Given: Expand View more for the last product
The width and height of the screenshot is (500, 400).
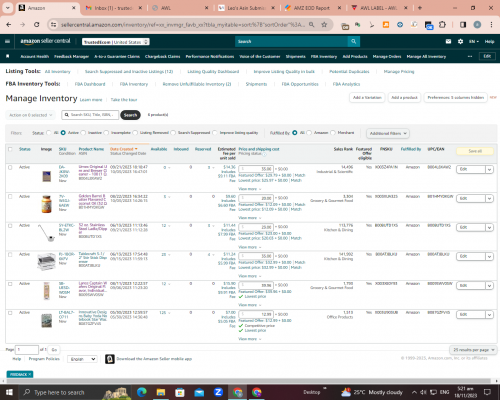Looking at the screenshot, I should [249, 339].
